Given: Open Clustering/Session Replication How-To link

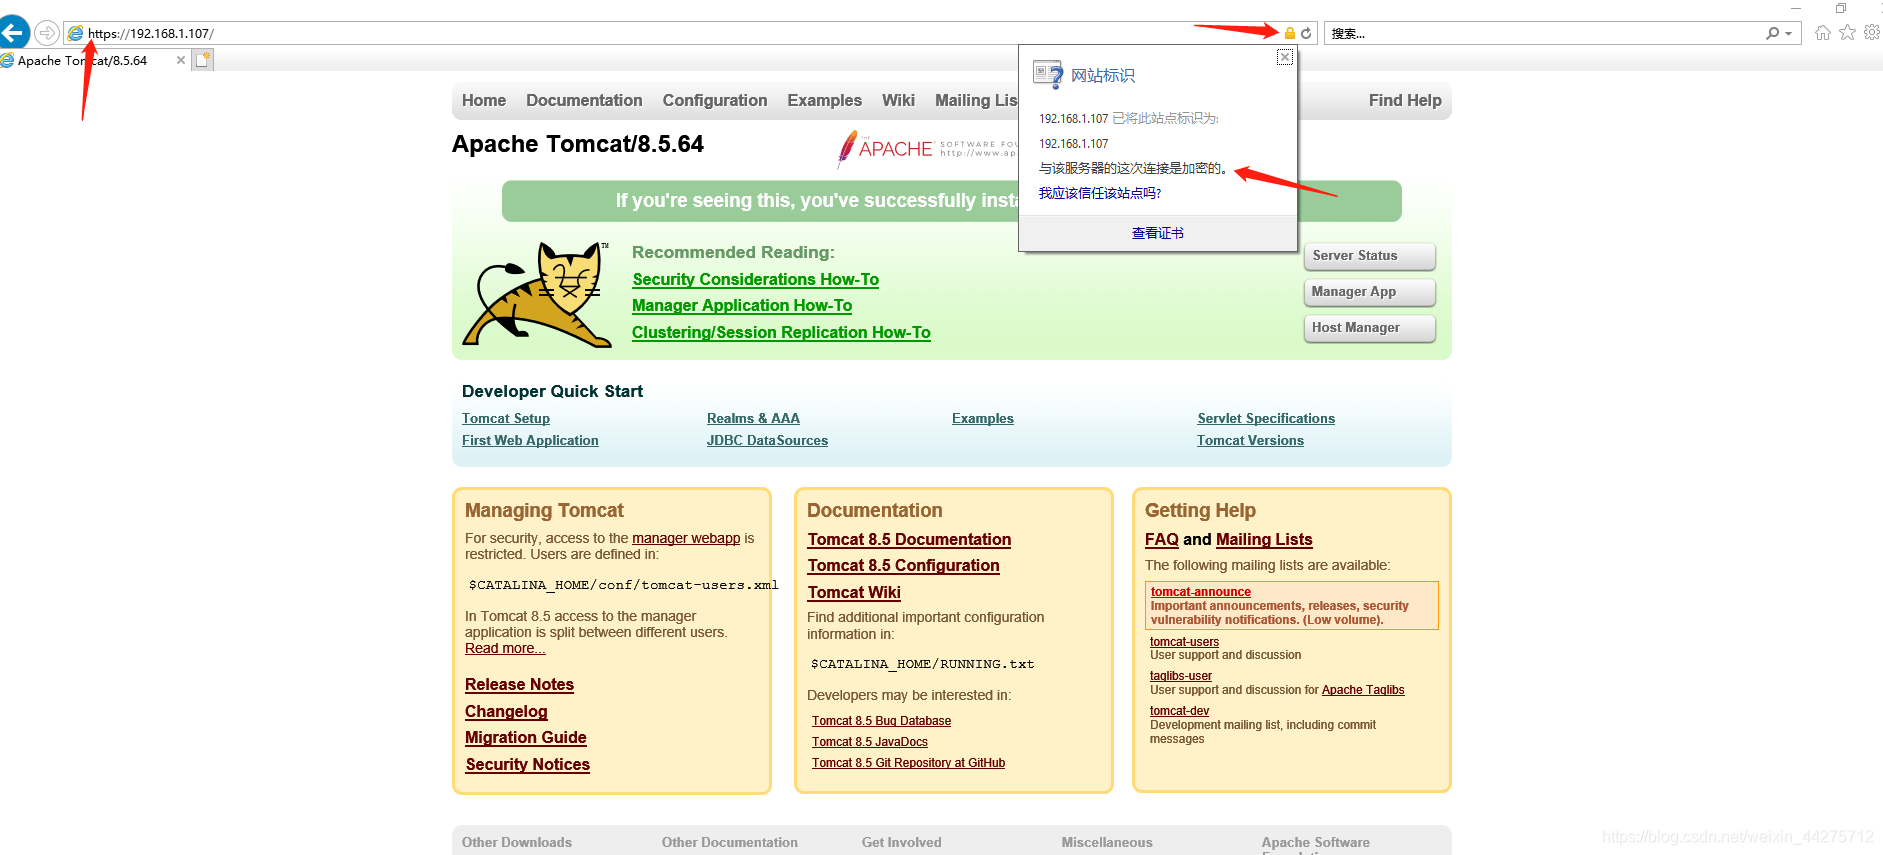Looking at the screenshot, I should point(781,333).
